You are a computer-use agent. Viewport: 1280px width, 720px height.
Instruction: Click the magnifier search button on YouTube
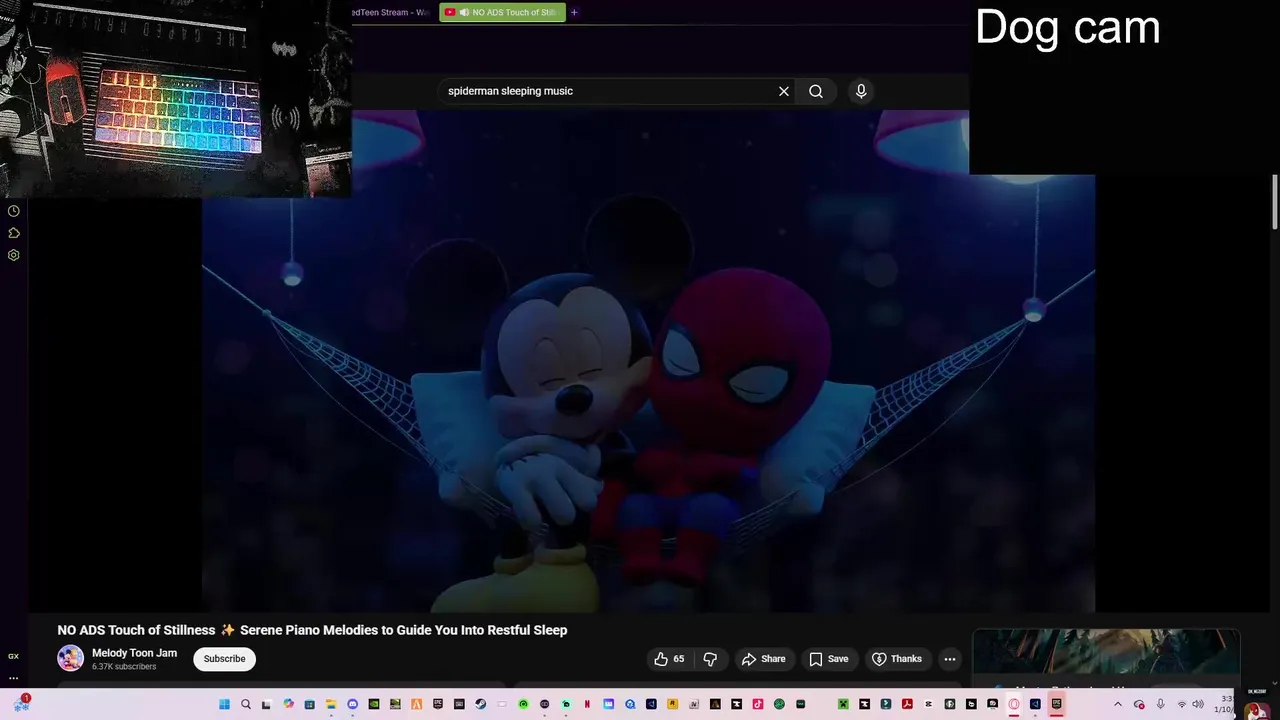(x=816, y=91)
